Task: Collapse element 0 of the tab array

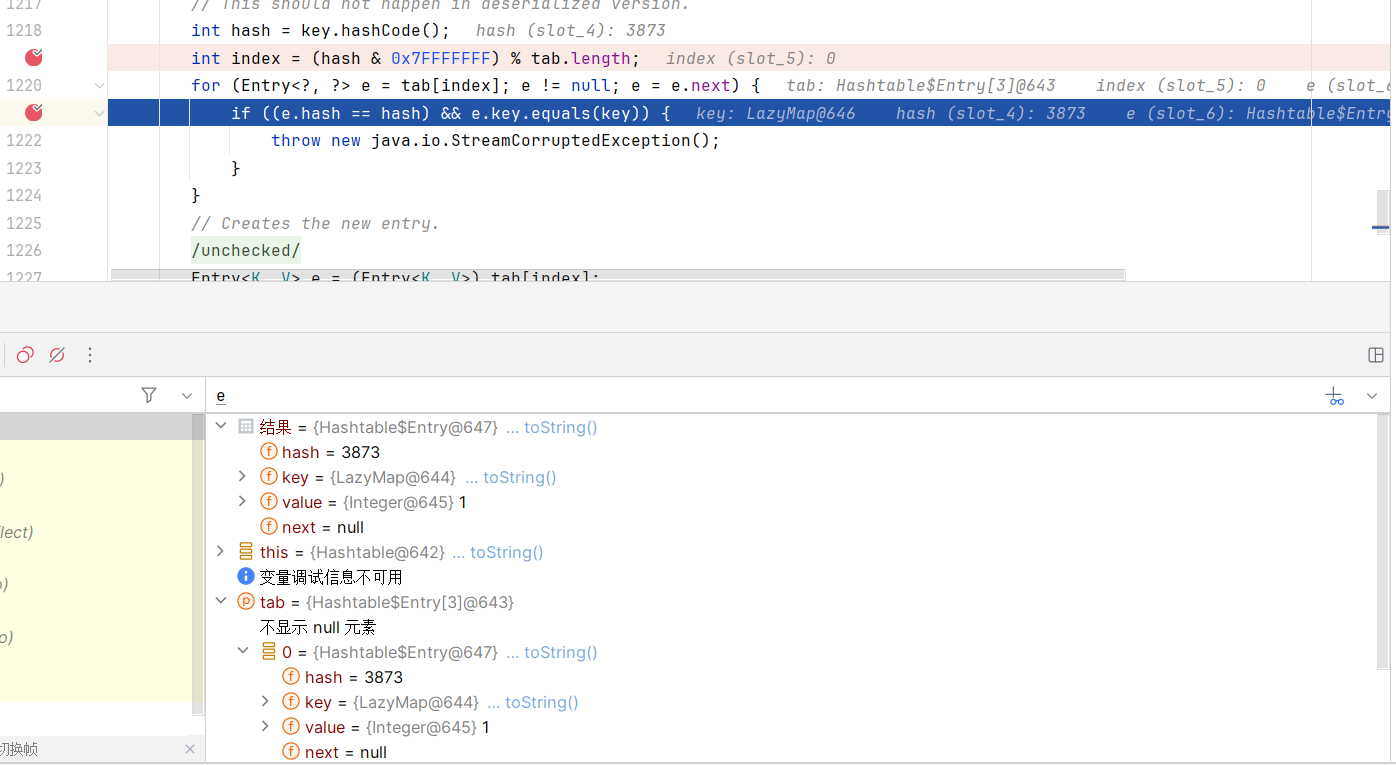Action: (242, 651)
